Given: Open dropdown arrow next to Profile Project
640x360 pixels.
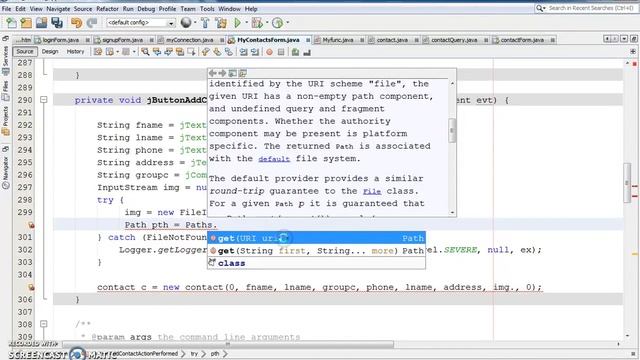Looking at the screenshot, I should pos(287,23).
